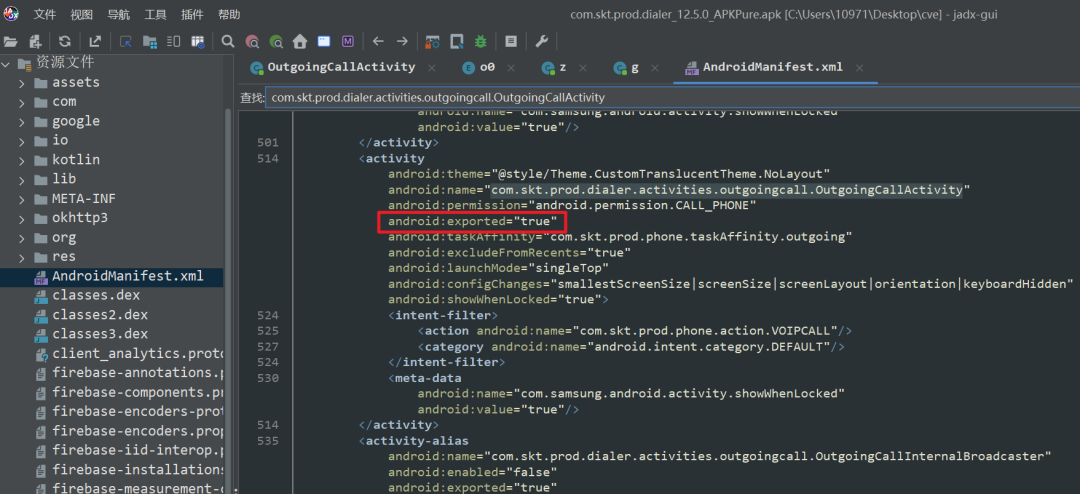The width and height of the screenshot is (1080, 494).
Task: Click the blue Application class icon
Action: tap(324, 41)
